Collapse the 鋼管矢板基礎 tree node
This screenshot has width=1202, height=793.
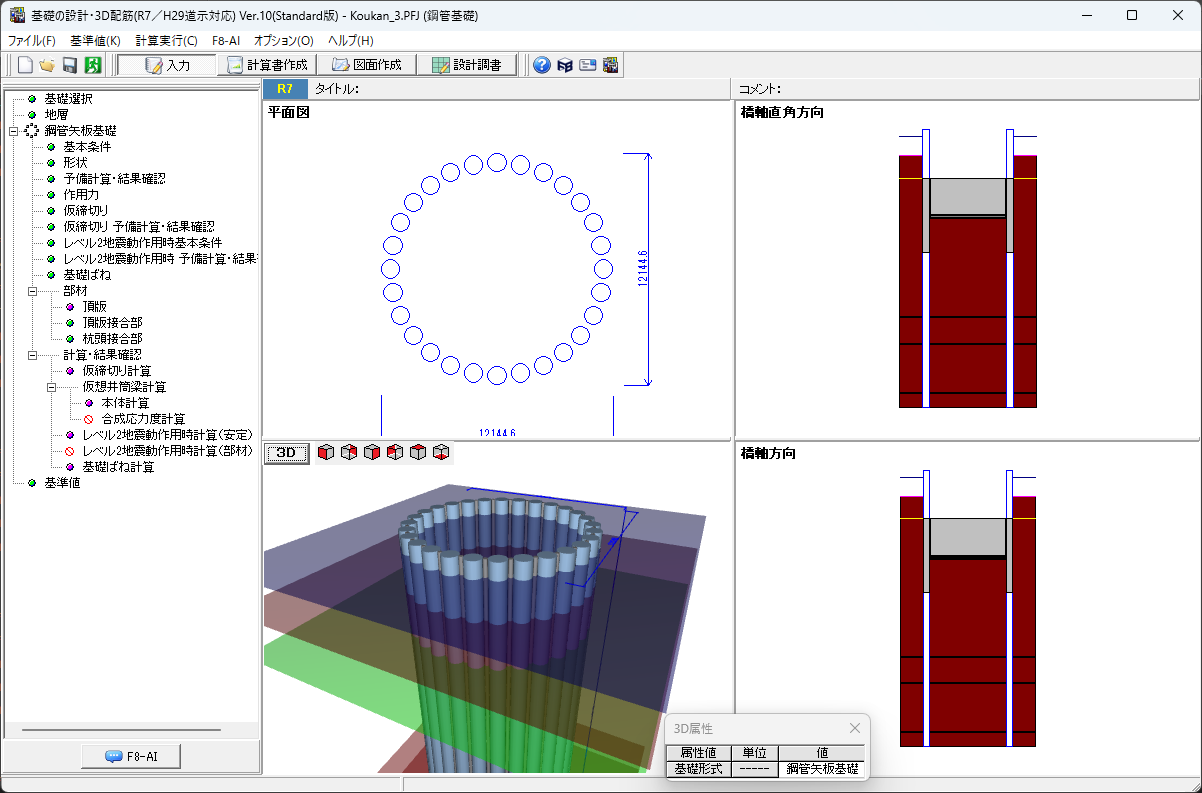pyautogui.click(x=13, y=131)
